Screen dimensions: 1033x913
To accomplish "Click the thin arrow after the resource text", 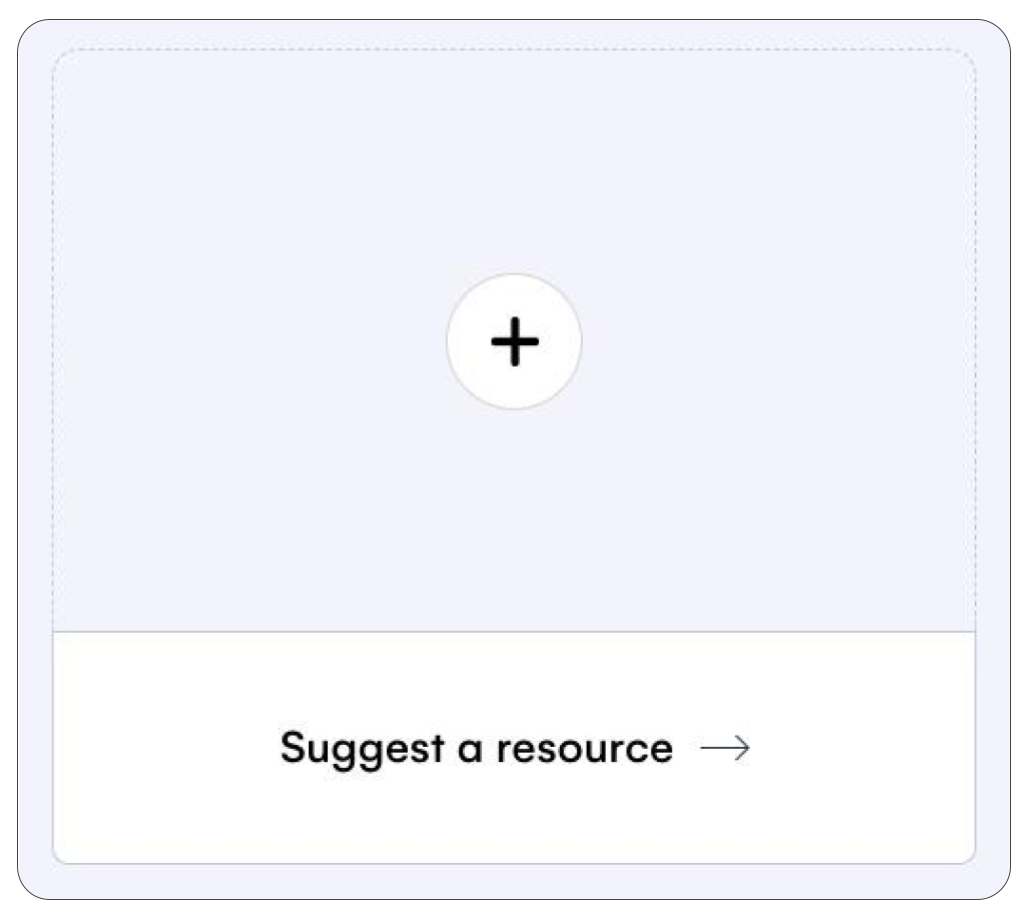I will click(725, 748).
